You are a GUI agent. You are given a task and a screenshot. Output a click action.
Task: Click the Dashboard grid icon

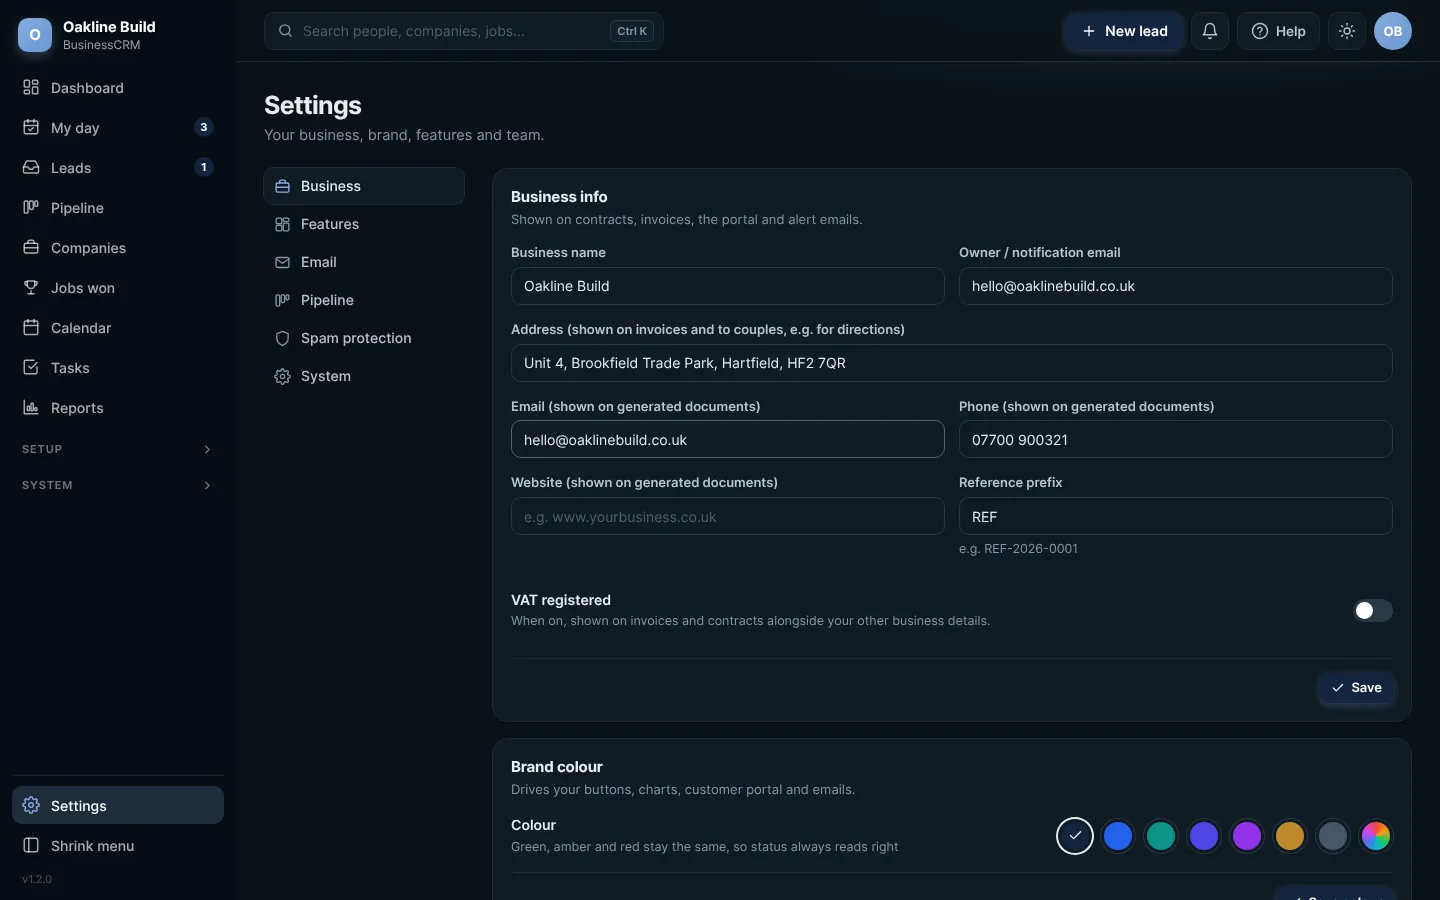pyautogui.click(x=31, y=87)
